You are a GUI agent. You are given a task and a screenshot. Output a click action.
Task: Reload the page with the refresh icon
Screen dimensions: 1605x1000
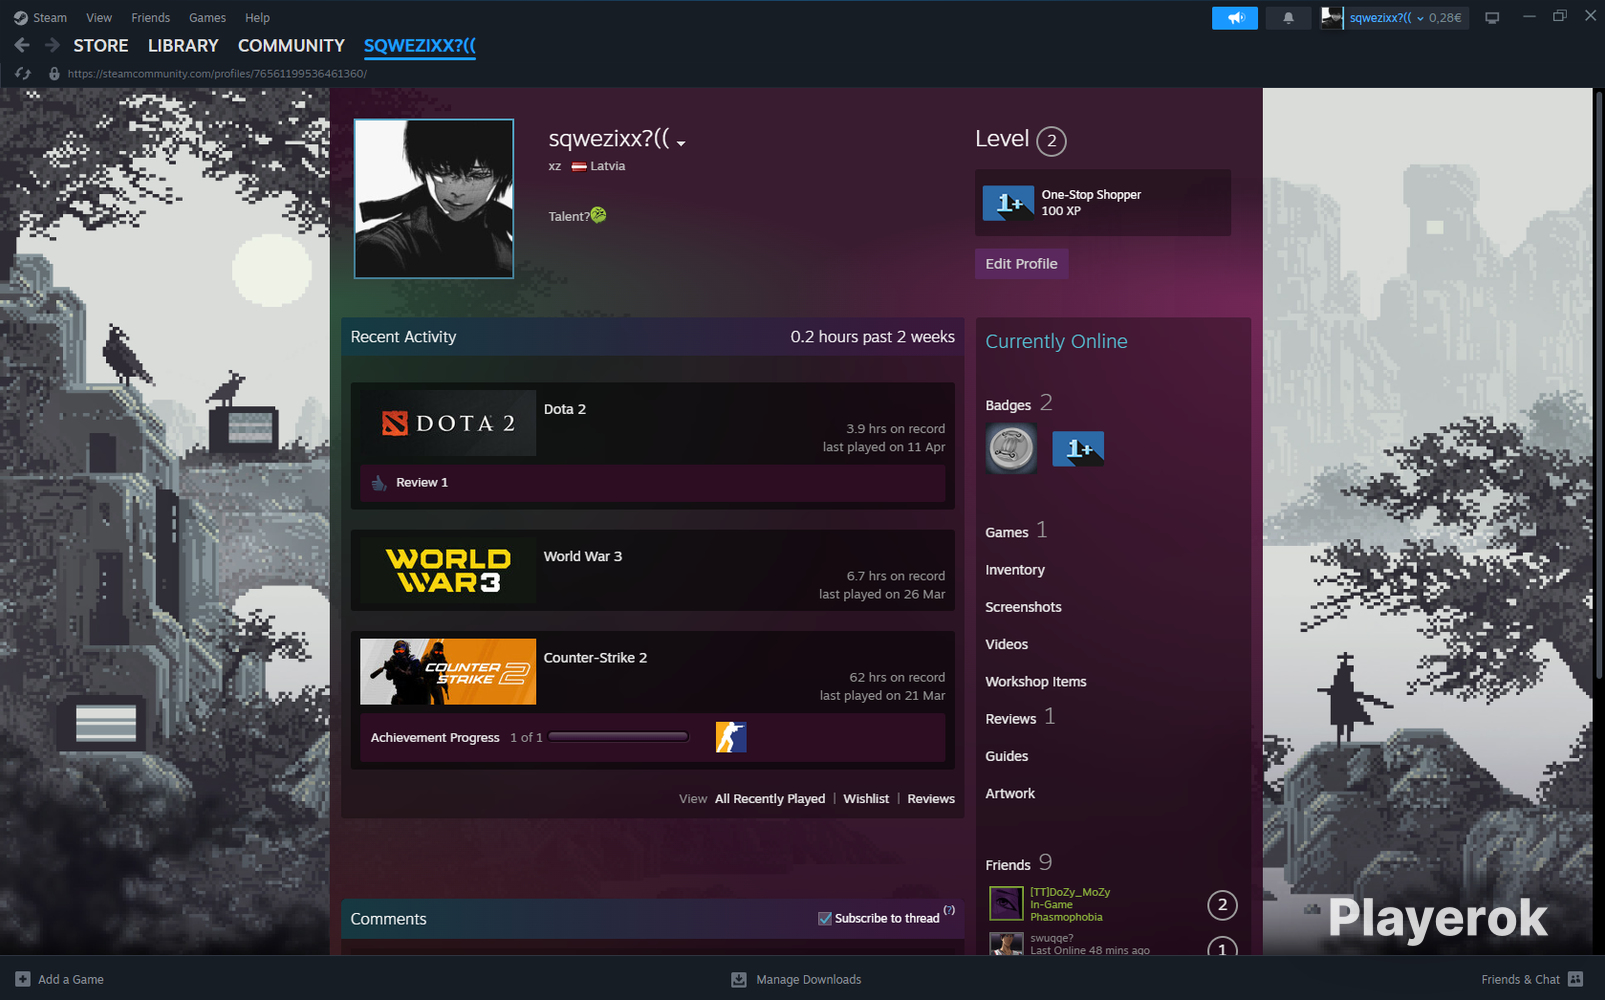(23, 73)
